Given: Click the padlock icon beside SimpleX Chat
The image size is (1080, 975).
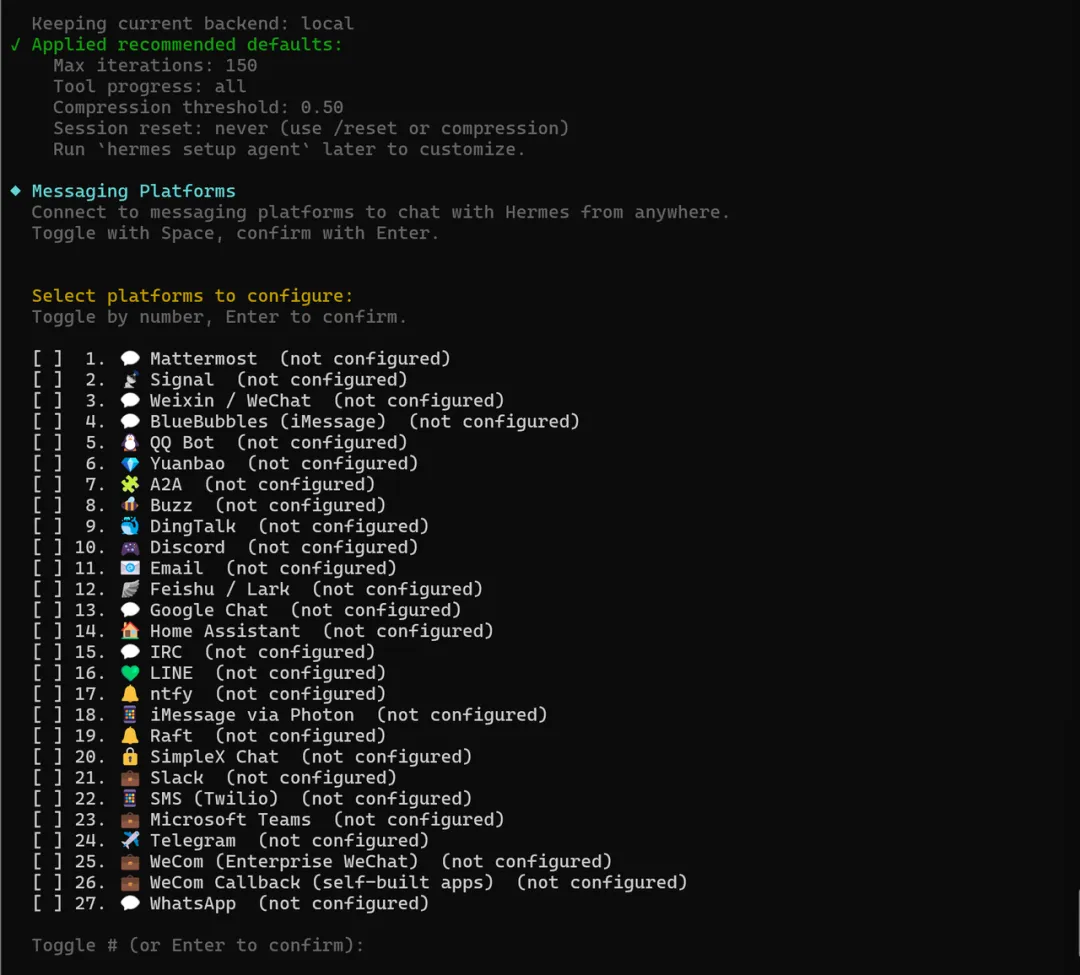Looking at the screenshot, I should coord(129,756).
